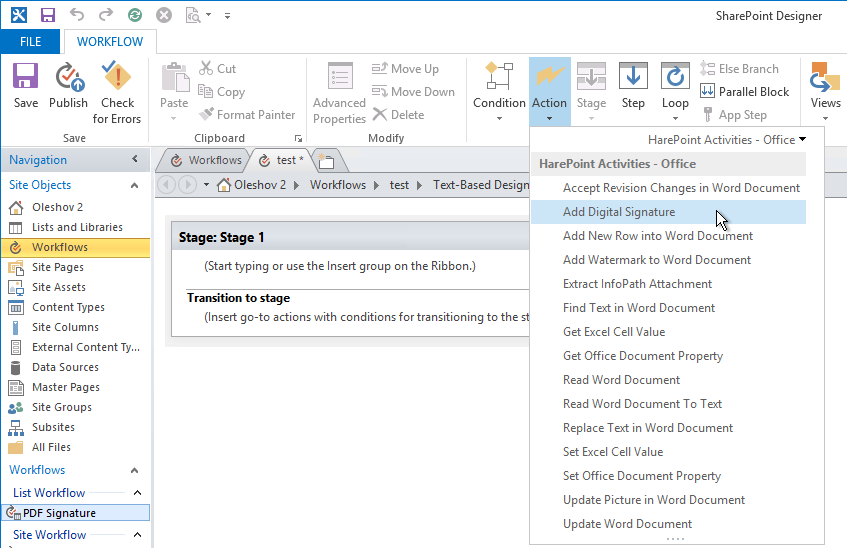Open the Customize Quick Access Toolbar arrow

click(x=227, y=16)
